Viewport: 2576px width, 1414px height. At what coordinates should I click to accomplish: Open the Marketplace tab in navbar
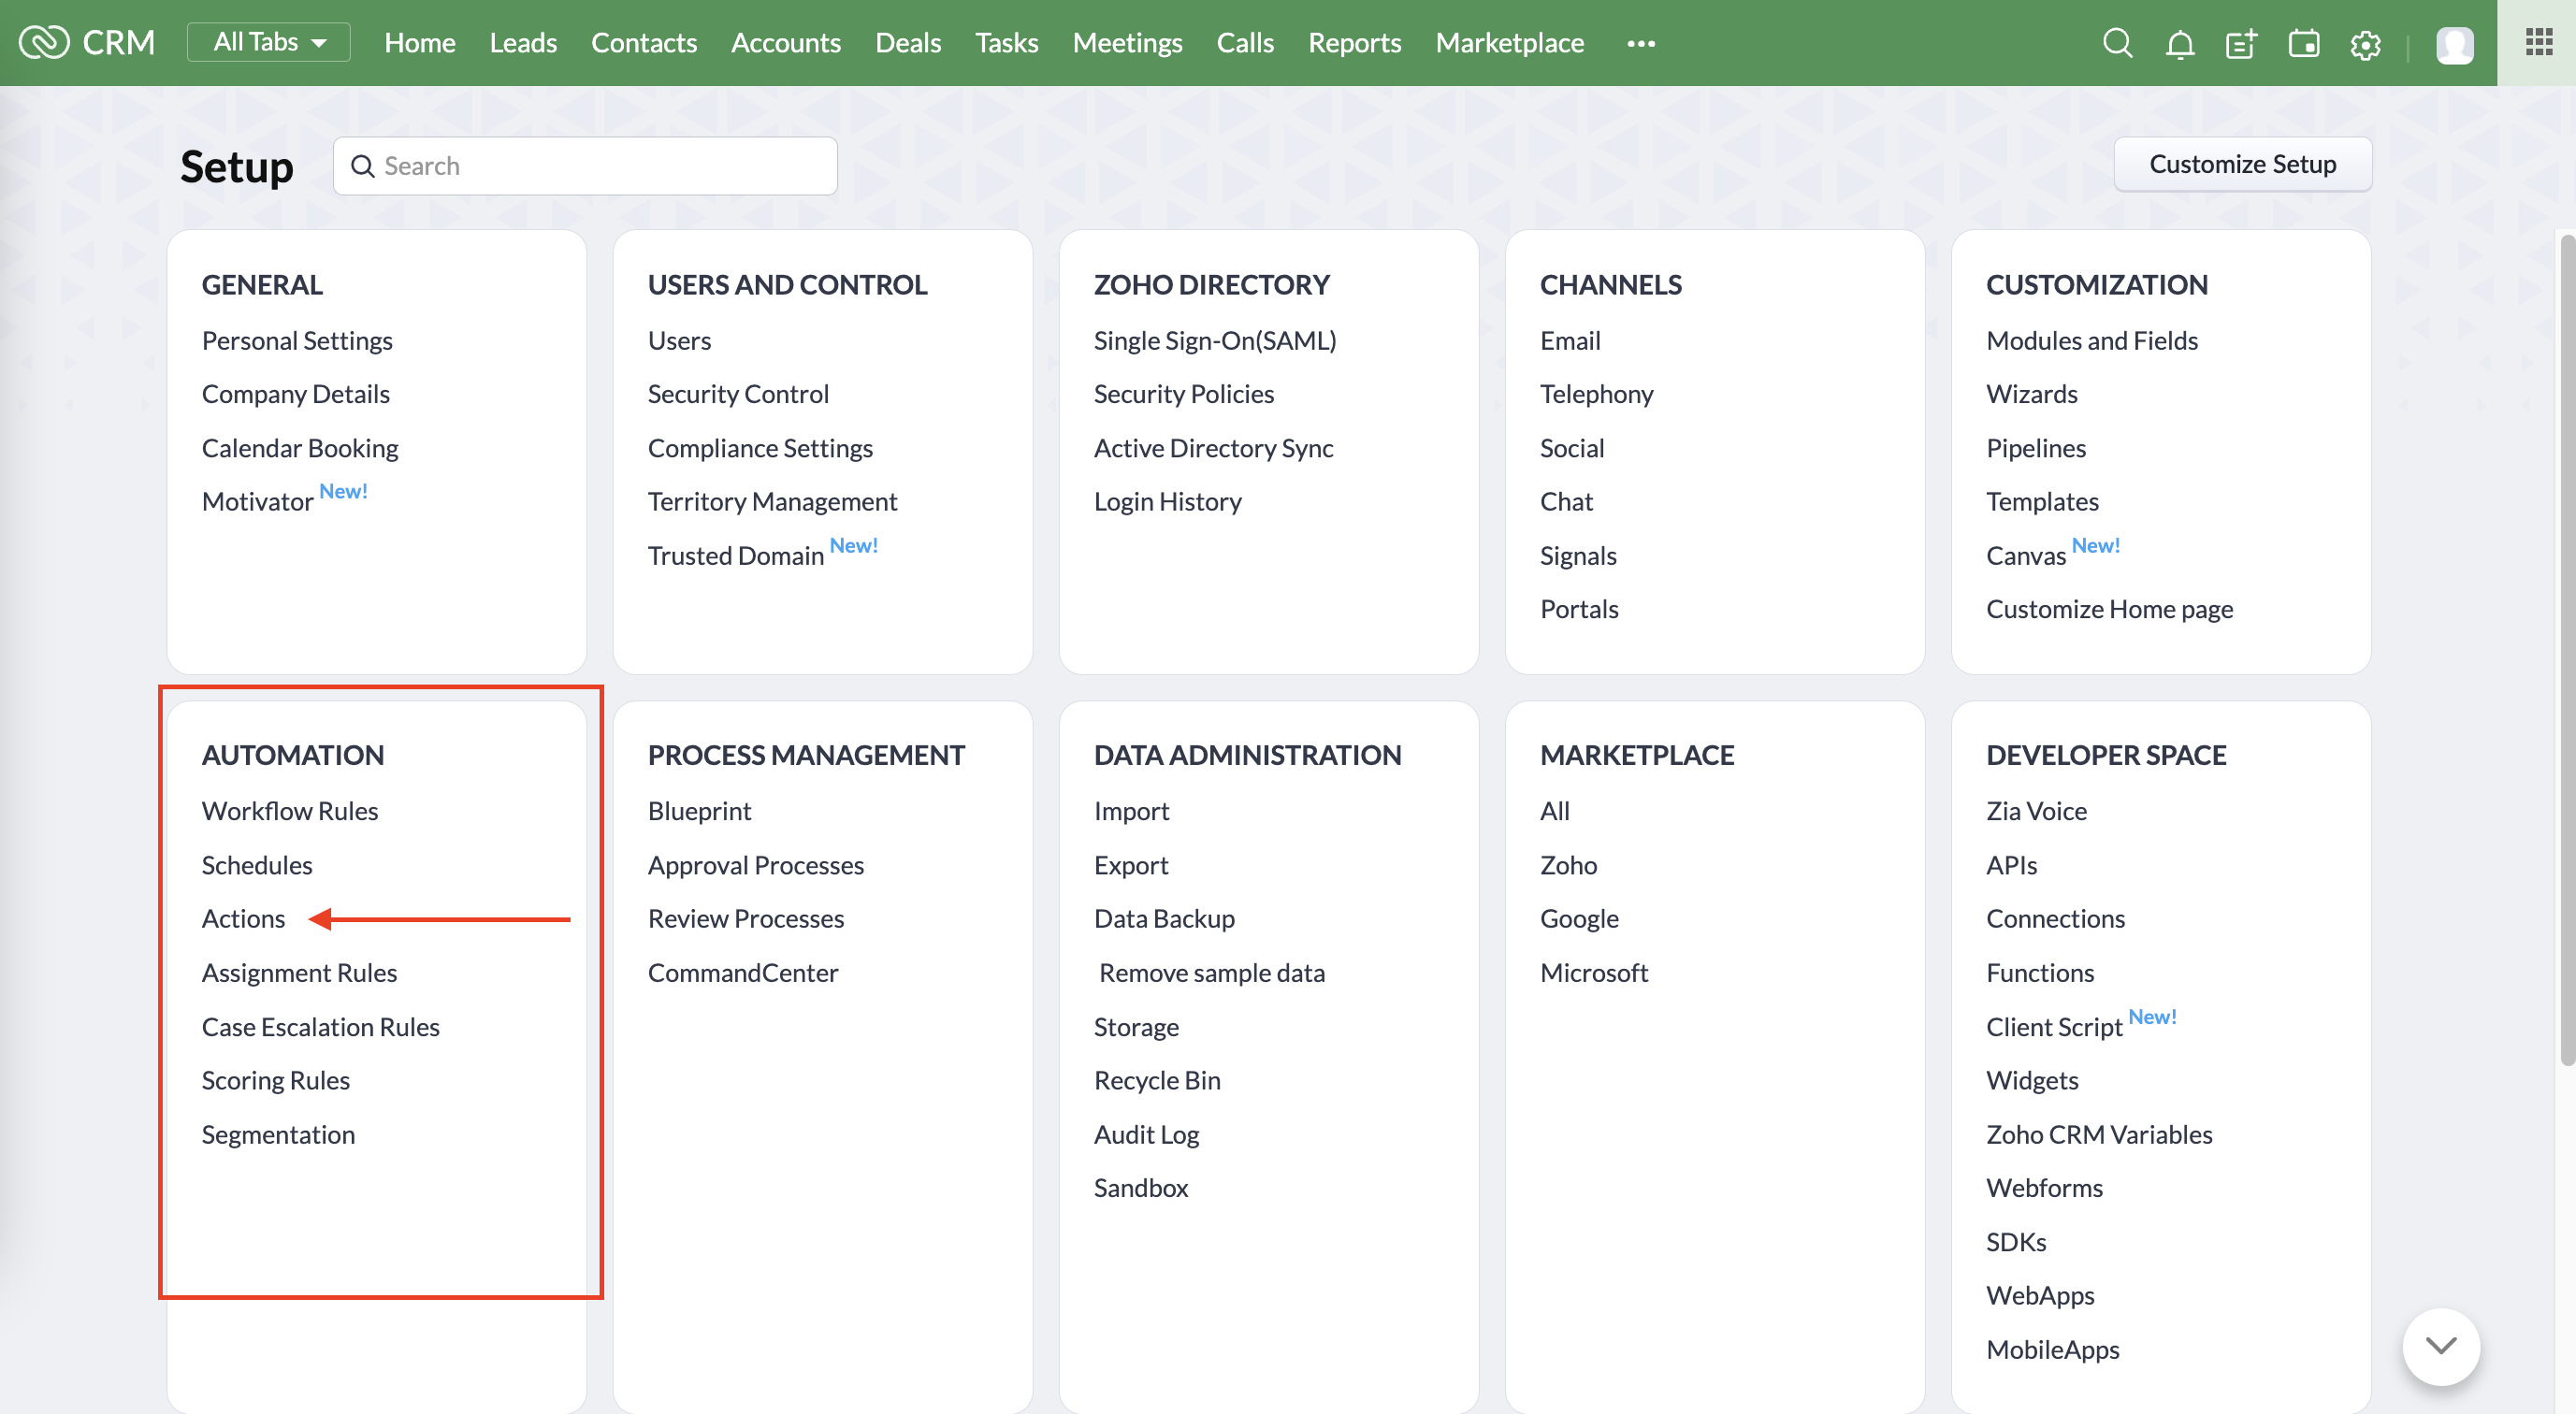[1510, 43]
